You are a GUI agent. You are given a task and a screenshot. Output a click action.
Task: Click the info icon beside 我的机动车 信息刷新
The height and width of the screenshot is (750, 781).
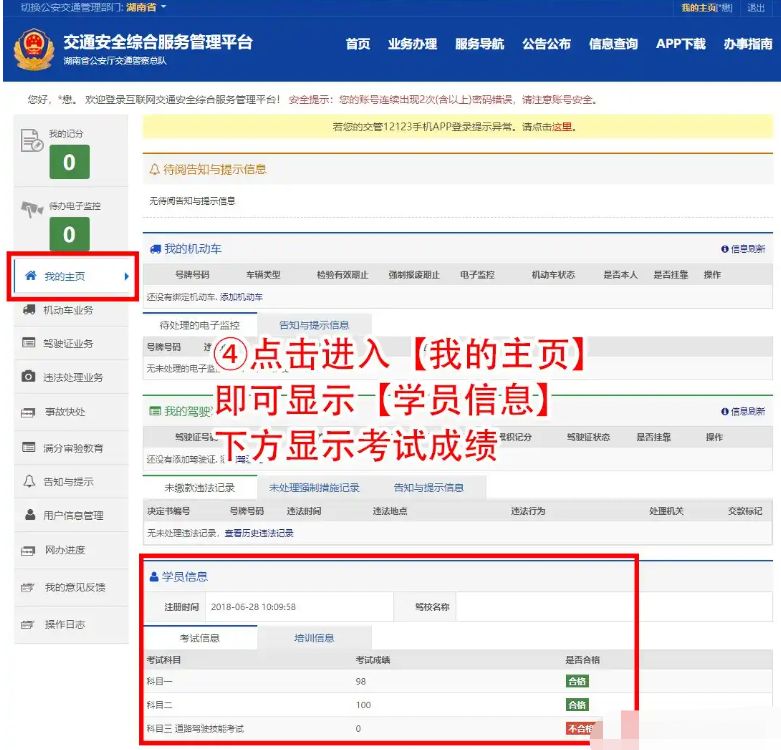pyautogui.click(x=725, y=249)
